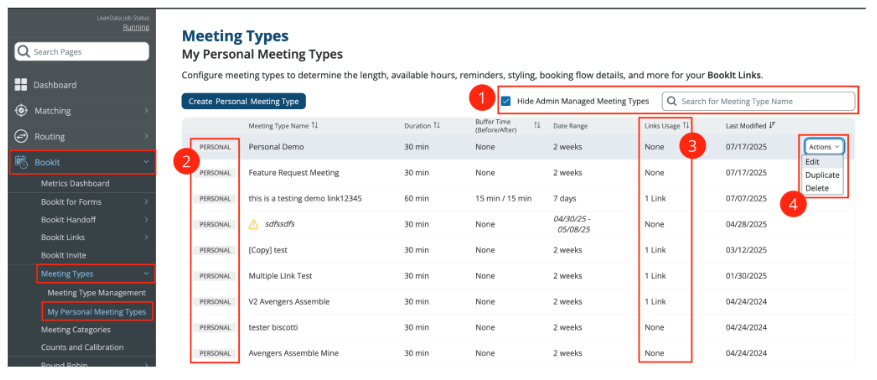
Task: Click the 7 days date range cell
Action: pyautogui.click(x=564, y=199)
